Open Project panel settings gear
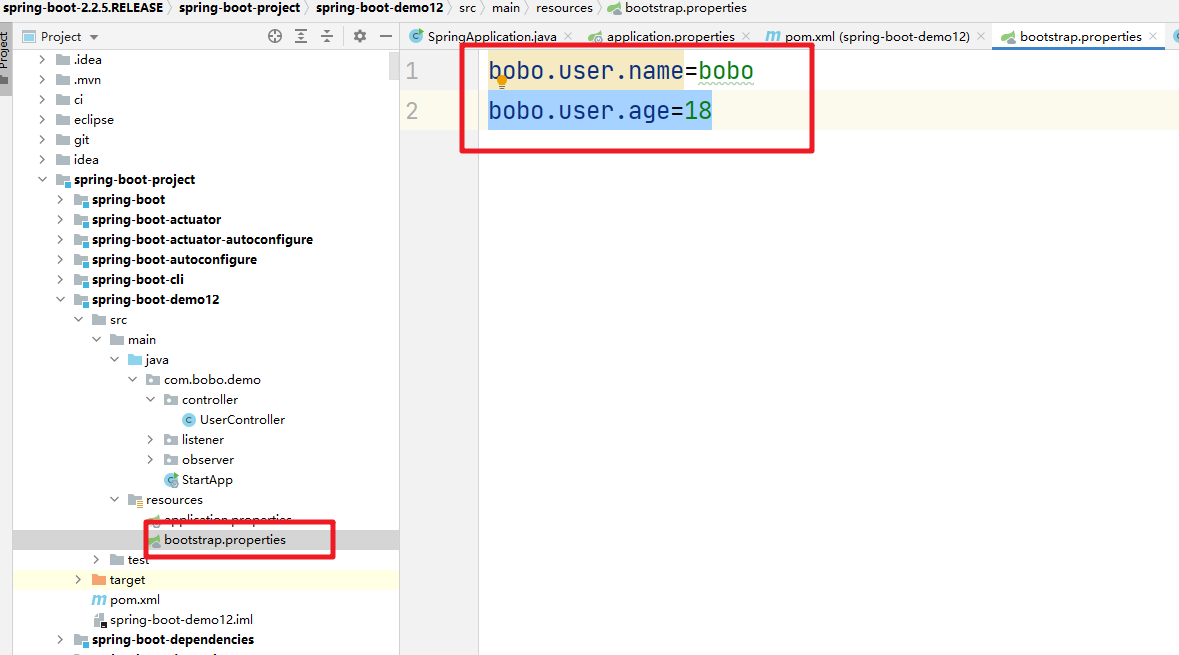Screen dimensions: 1179x655 pos(360,36)
